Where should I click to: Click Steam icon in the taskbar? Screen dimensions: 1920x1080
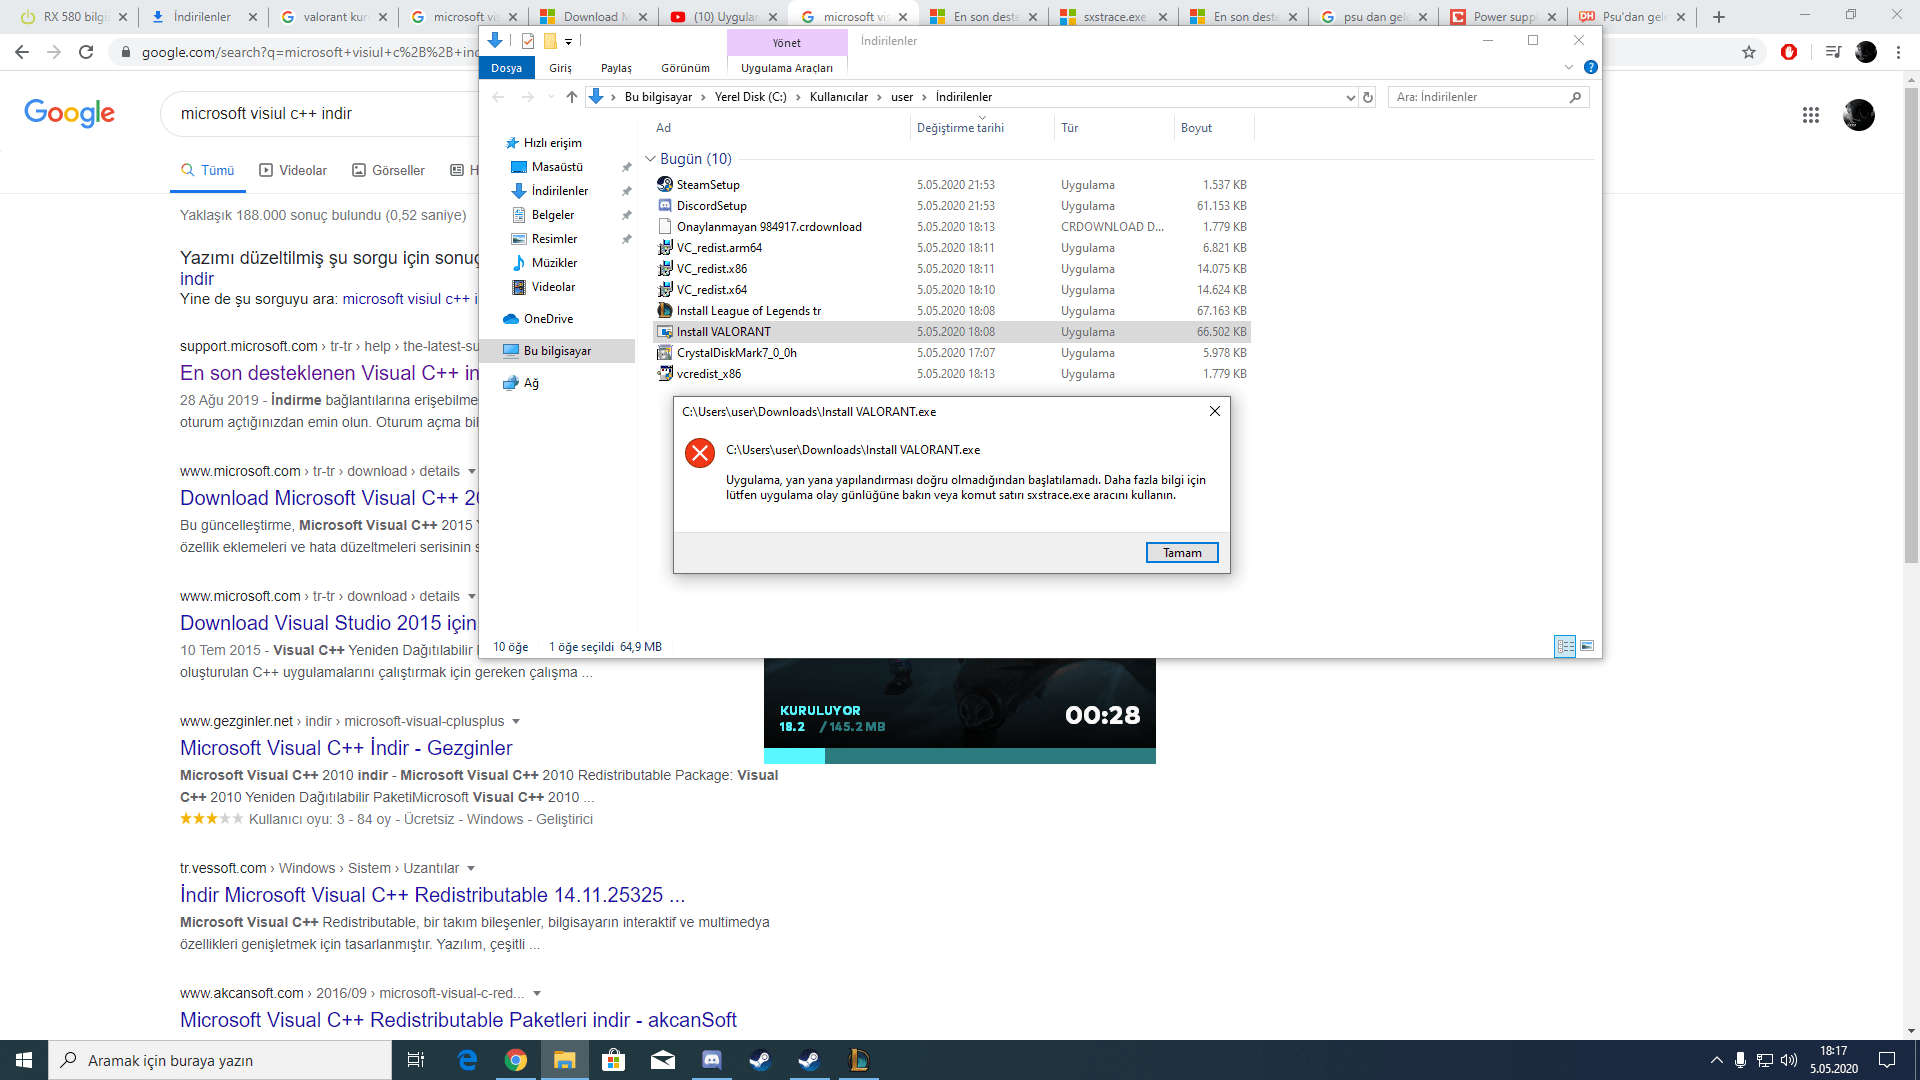click(x=760, y=1060)
